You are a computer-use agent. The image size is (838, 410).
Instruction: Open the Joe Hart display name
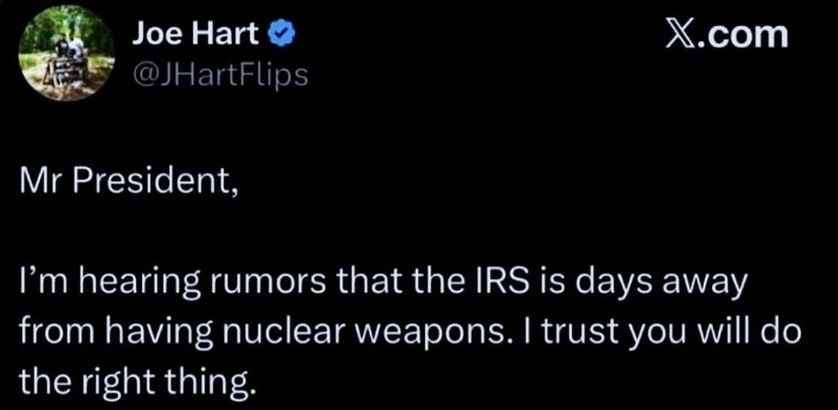click(x=200, y=36)
